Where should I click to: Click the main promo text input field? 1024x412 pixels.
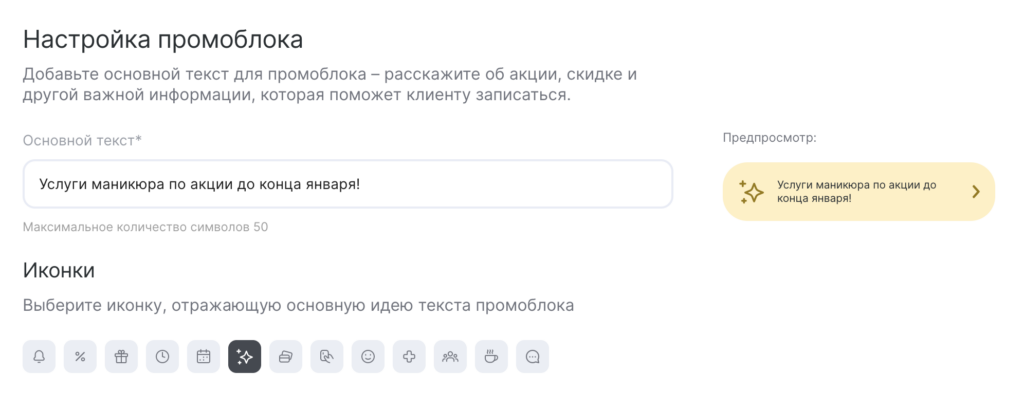347,184
